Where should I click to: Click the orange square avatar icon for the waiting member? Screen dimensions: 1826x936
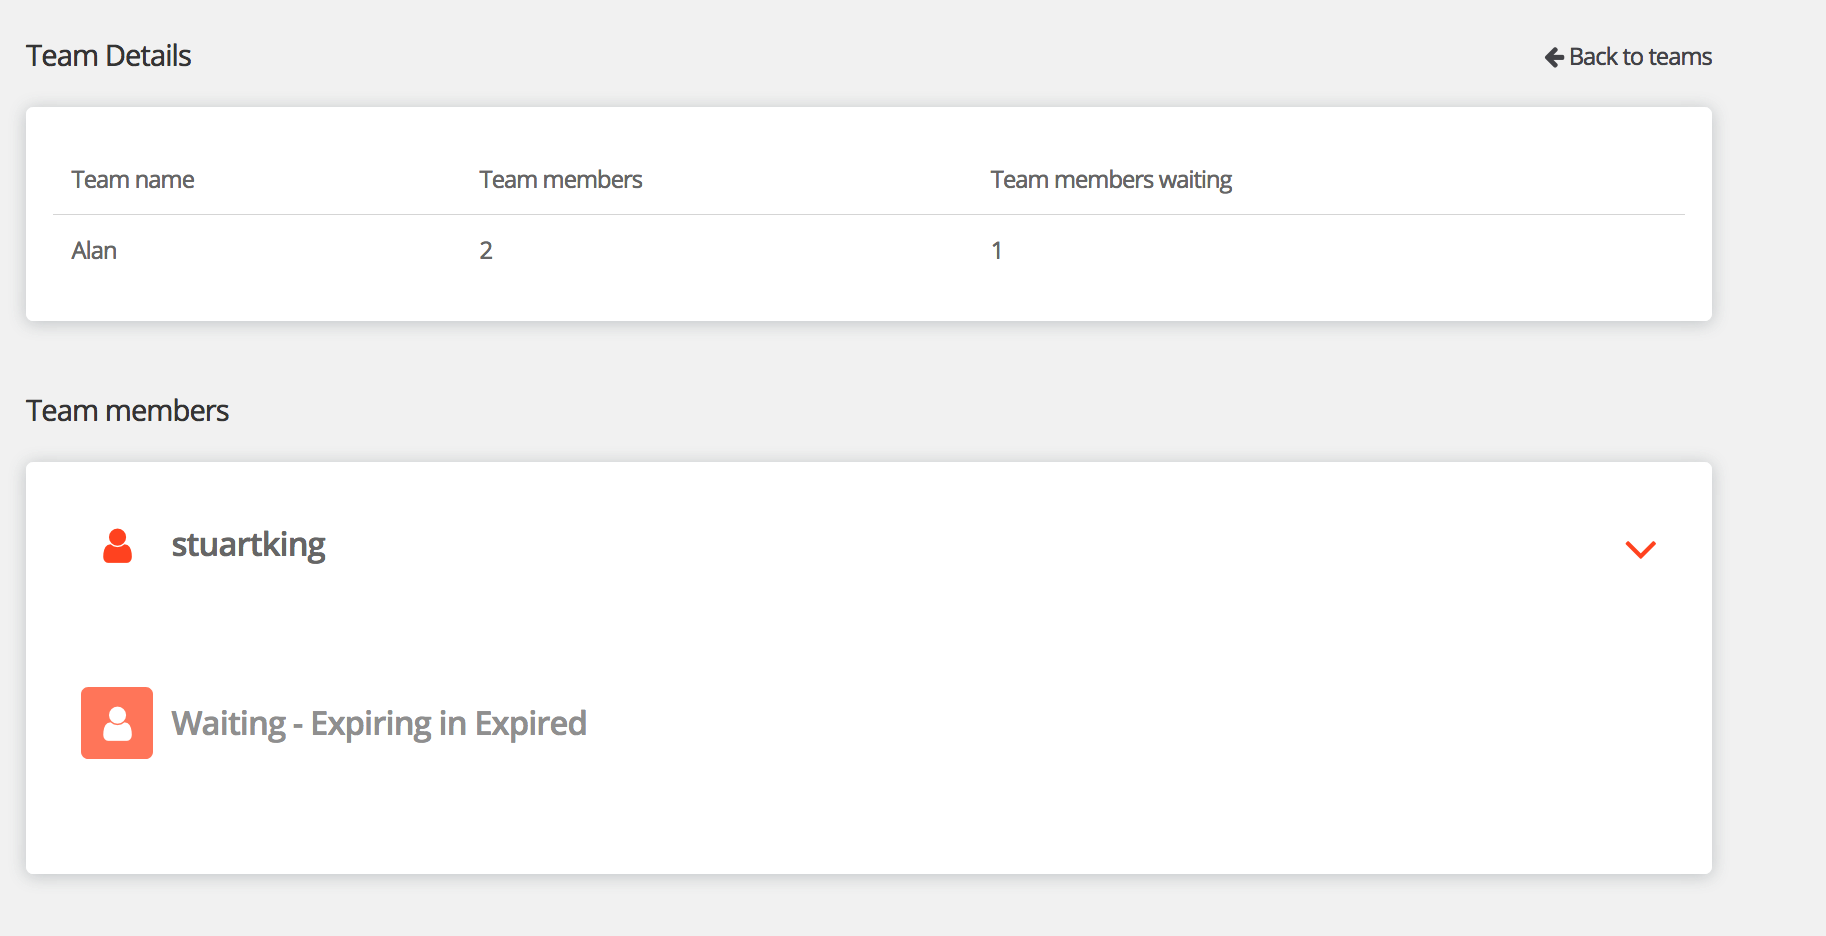point(117,723)
